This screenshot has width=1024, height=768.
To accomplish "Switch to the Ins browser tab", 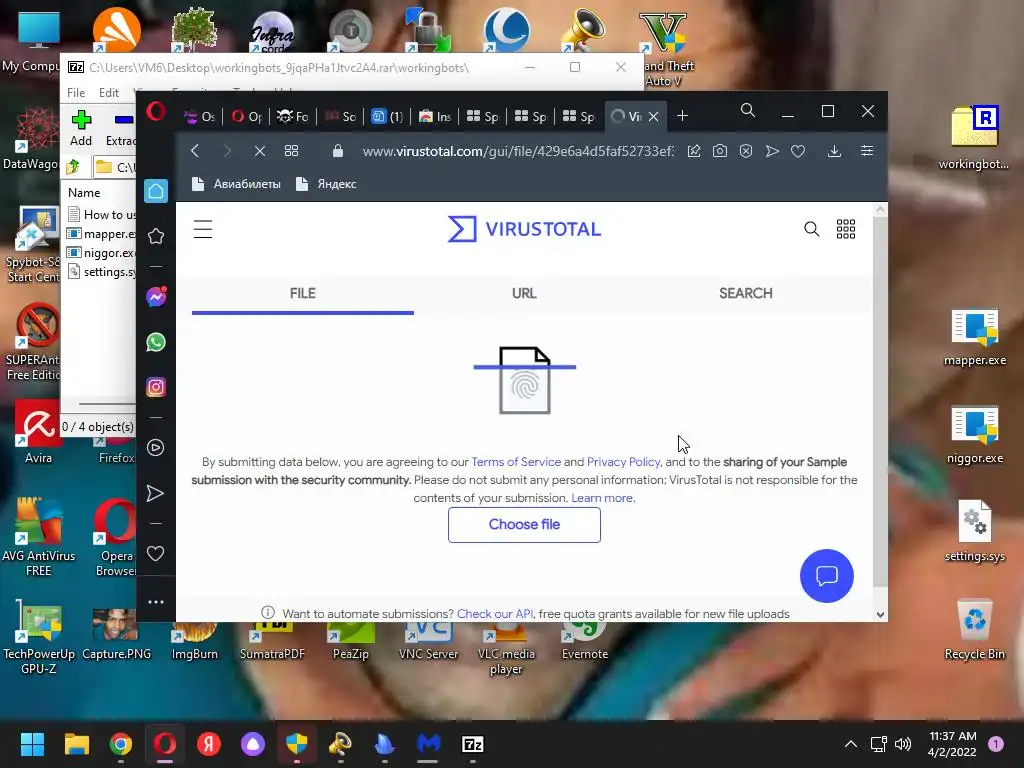I will point(435,116).
